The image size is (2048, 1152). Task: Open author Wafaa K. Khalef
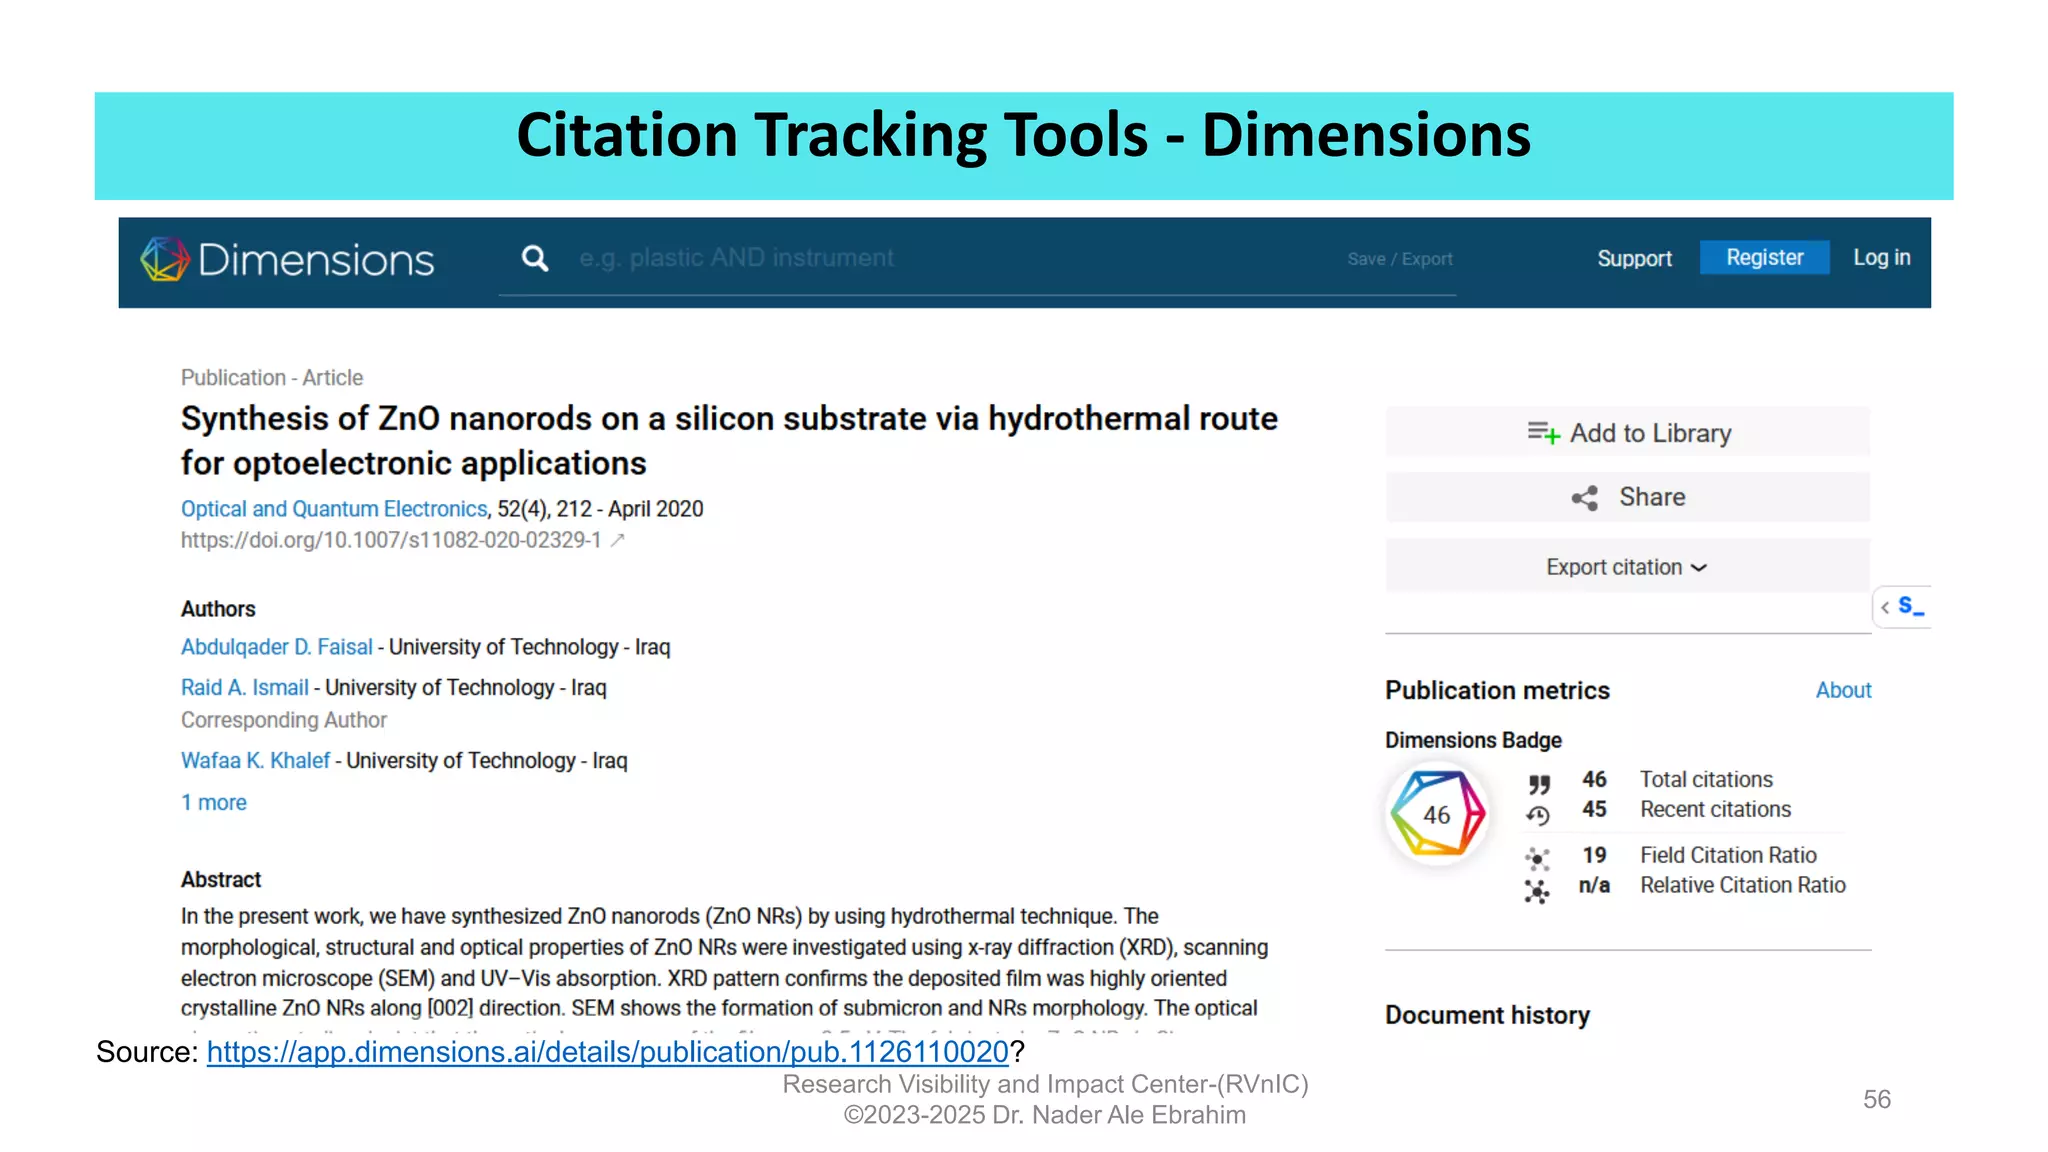255,760
